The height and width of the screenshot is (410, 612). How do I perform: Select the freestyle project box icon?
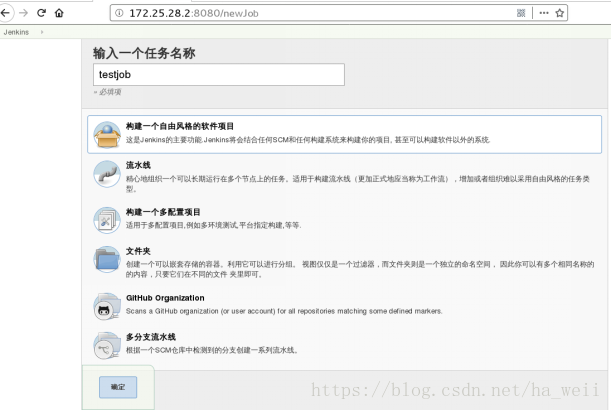pyautogui.click(x=107, y=135)
